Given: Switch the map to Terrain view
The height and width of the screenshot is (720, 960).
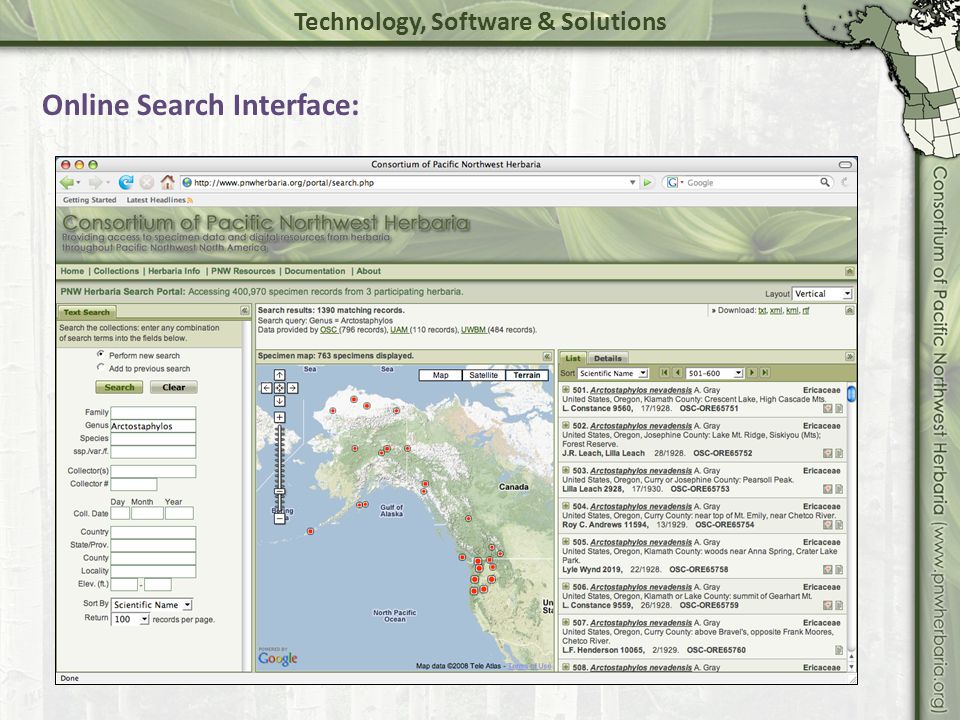Looking at the screenshot, I should 527,375.
